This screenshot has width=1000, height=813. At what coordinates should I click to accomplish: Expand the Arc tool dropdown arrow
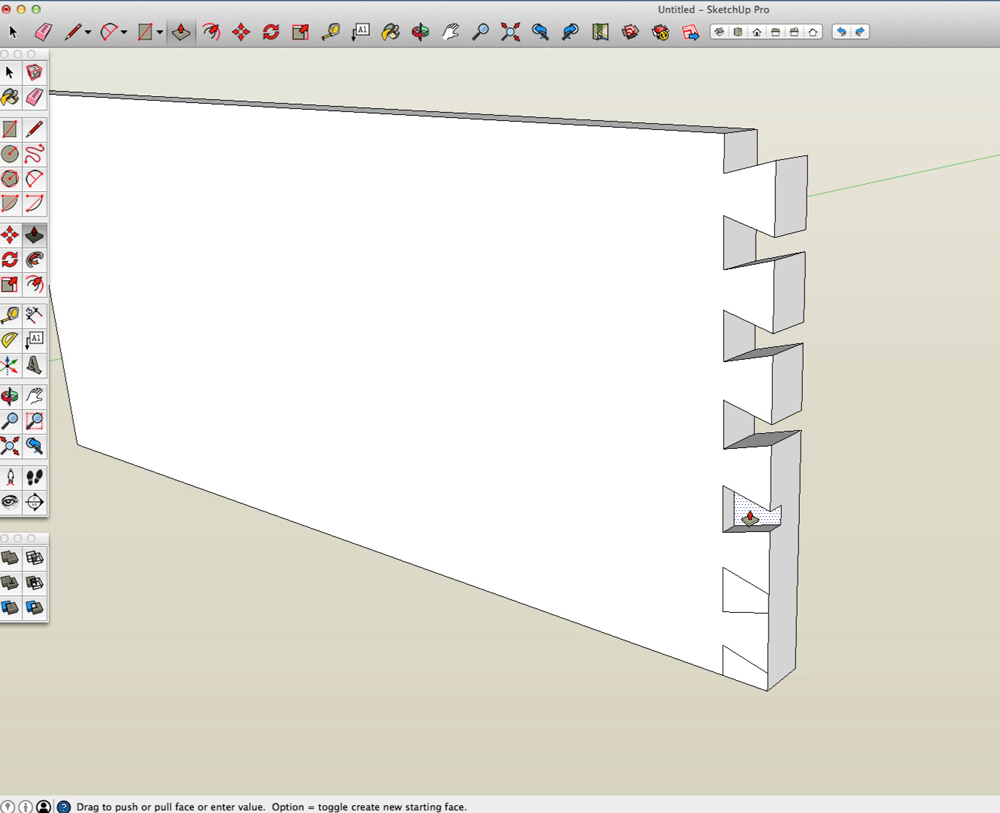(x=124, y=33)
